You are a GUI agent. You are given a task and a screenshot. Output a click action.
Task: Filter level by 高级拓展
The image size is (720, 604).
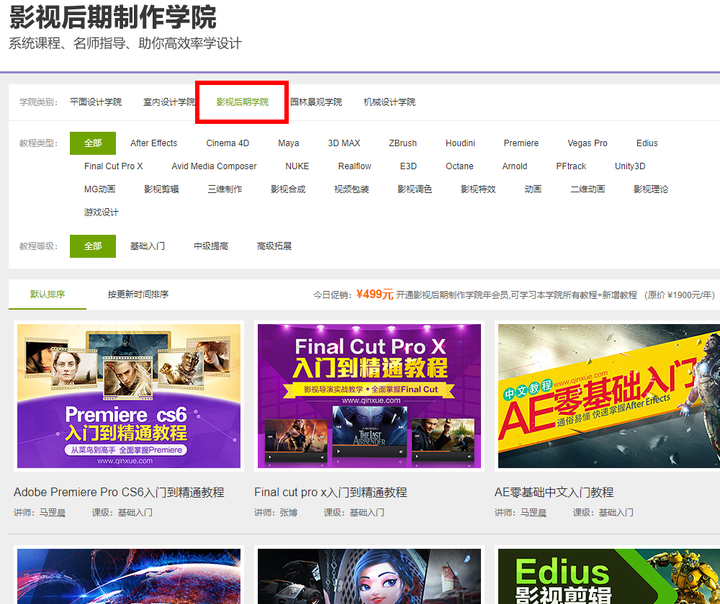click(274, 246)
